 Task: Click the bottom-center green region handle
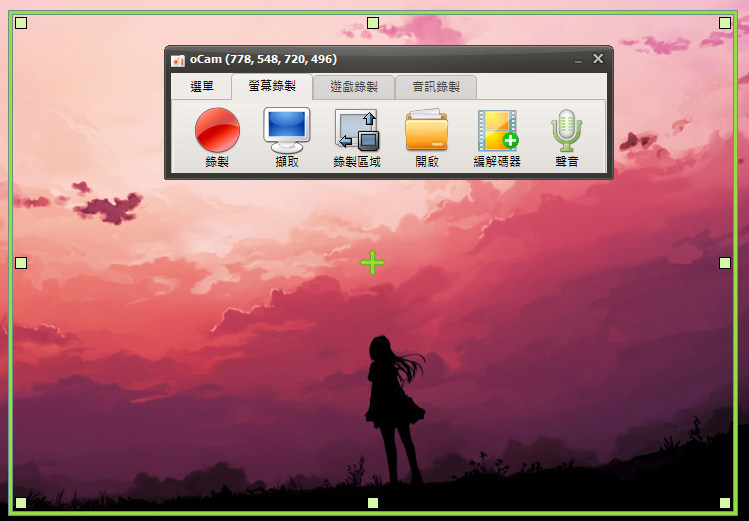373,503
